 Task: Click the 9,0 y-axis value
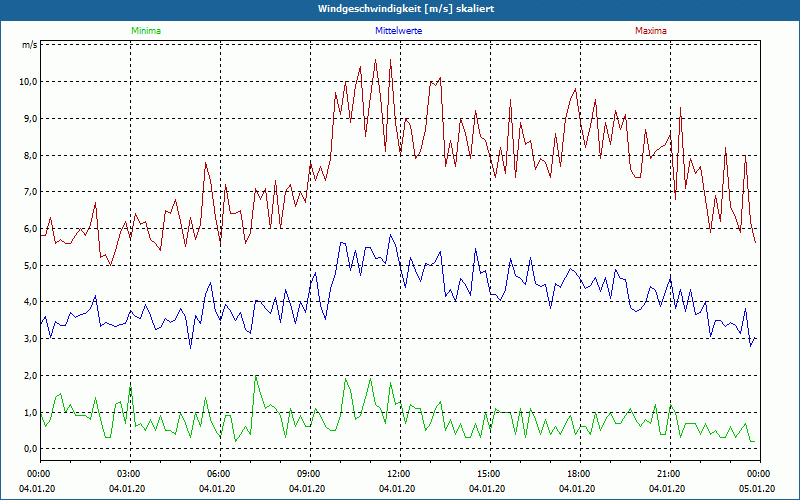[x=29, y=118]
